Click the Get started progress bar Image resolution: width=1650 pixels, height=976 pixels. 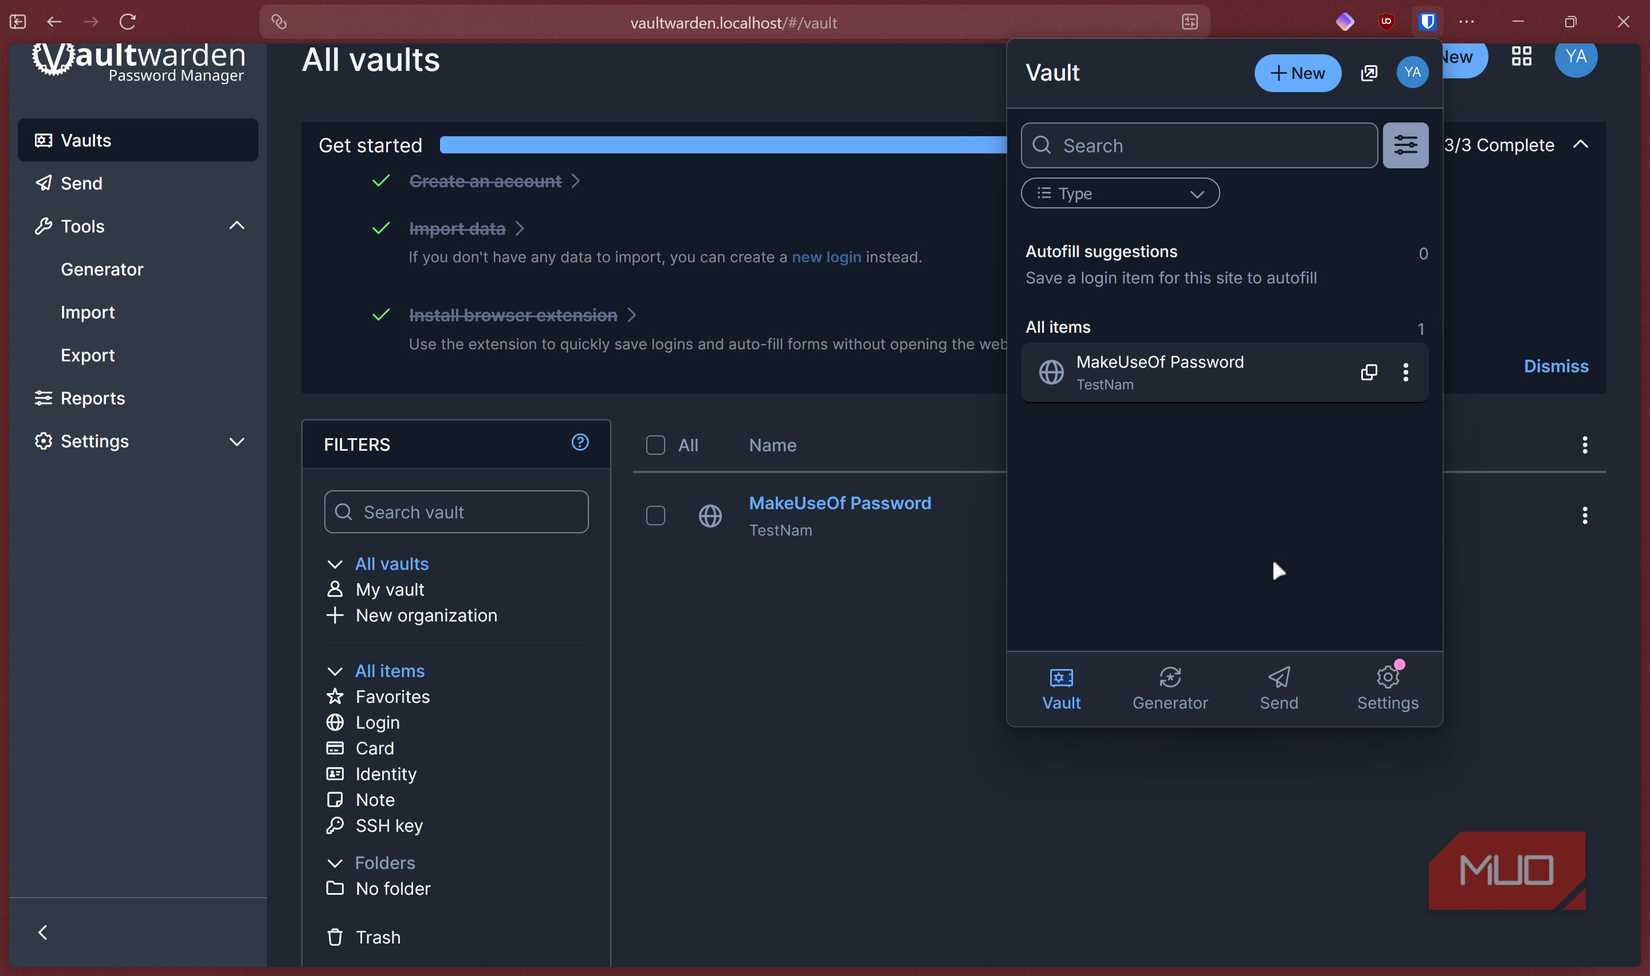point(720,144)
